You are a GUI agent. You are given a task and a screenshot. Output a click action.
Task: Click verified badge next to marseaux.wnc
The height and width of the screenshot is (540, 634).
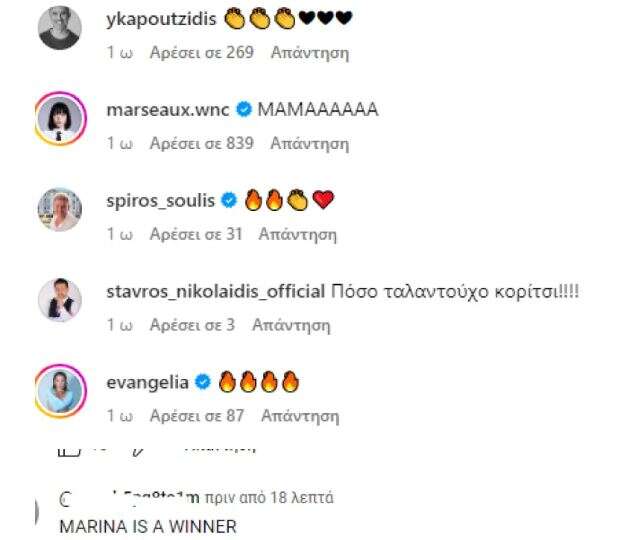[x=244, y=110]
